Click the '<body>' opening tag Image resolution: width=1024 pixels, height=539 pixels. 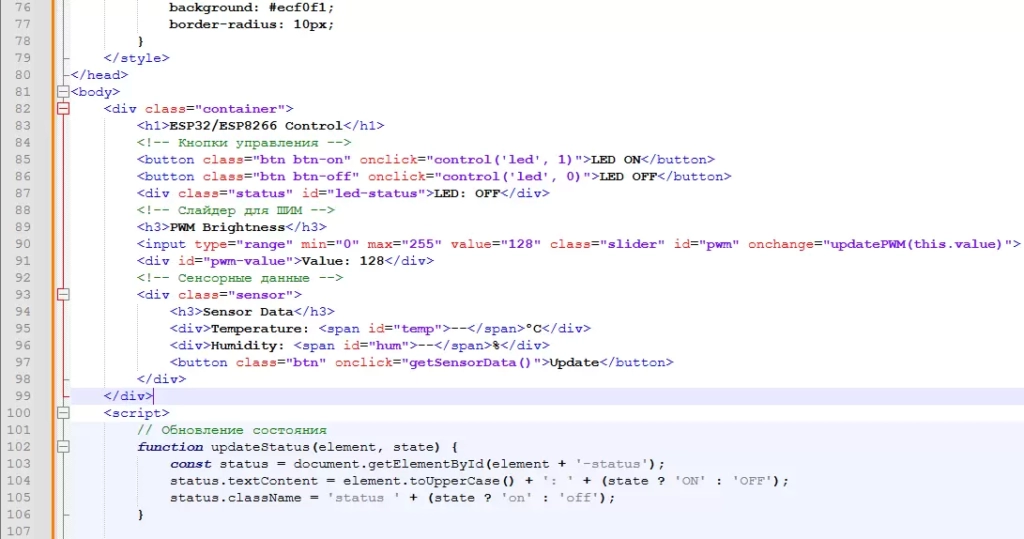point(95,92)
